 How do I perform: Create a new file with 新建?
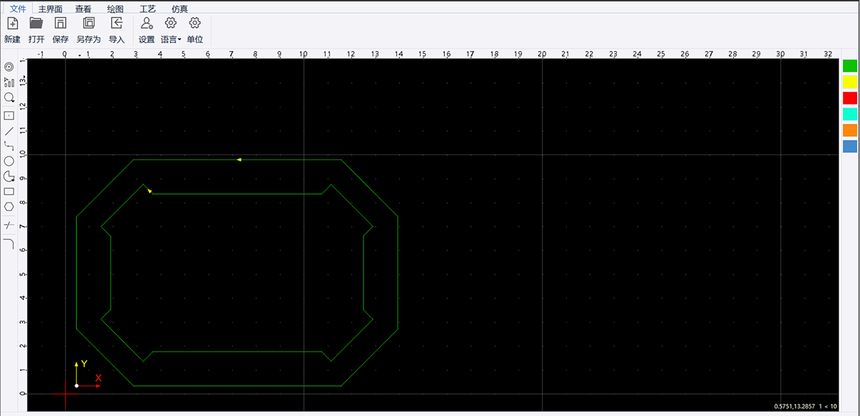coord(12,30)
